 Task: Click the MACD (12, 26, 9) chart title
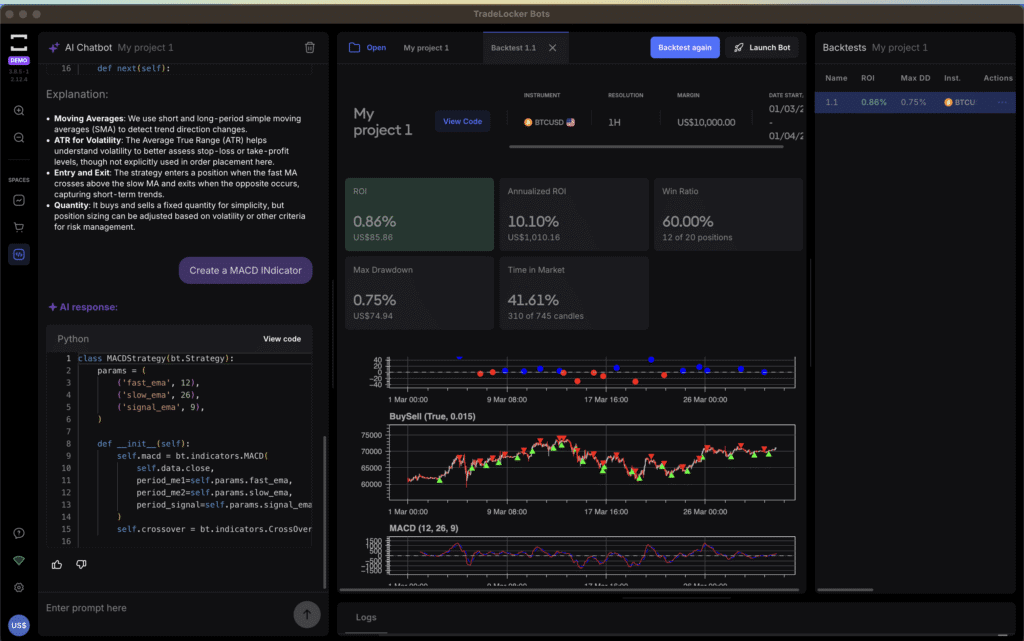click(424, 528)
